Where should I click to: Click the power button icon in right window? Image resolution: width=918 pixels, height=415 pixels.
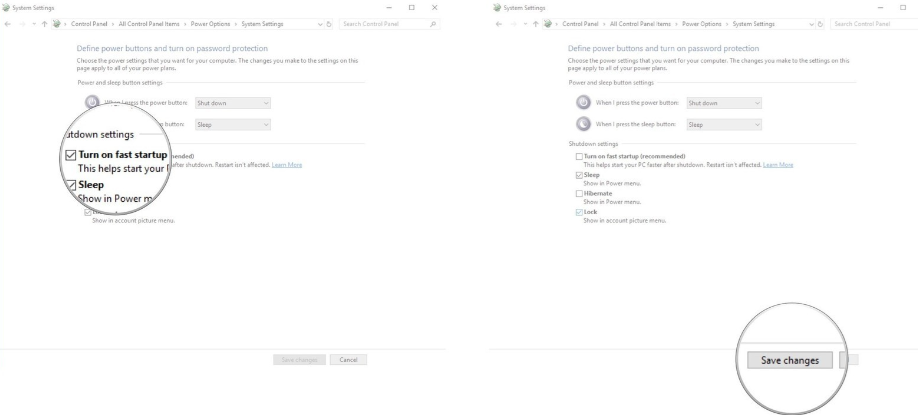tap(583, 102)
